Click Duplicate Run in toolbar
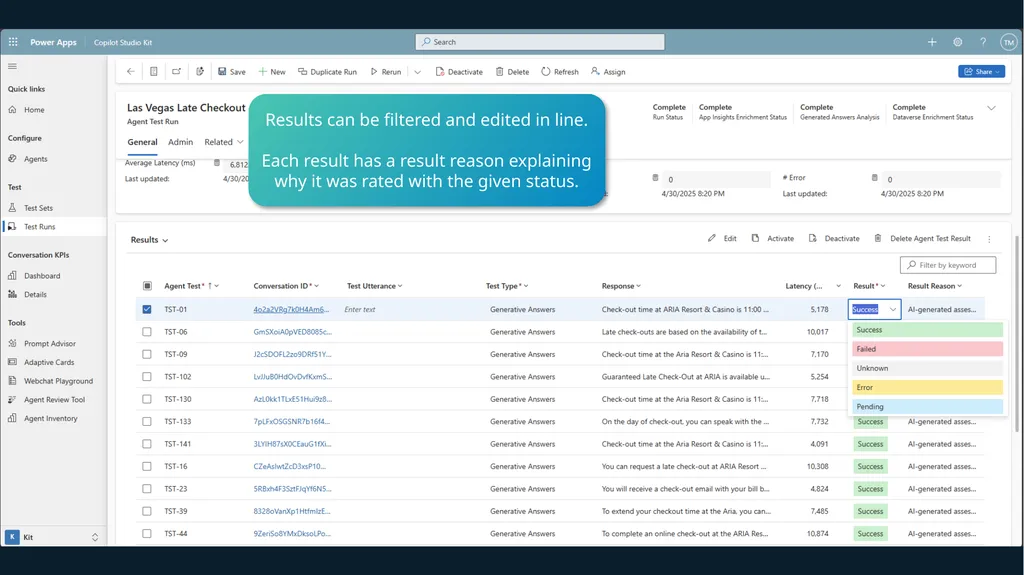 coord(327,72)
